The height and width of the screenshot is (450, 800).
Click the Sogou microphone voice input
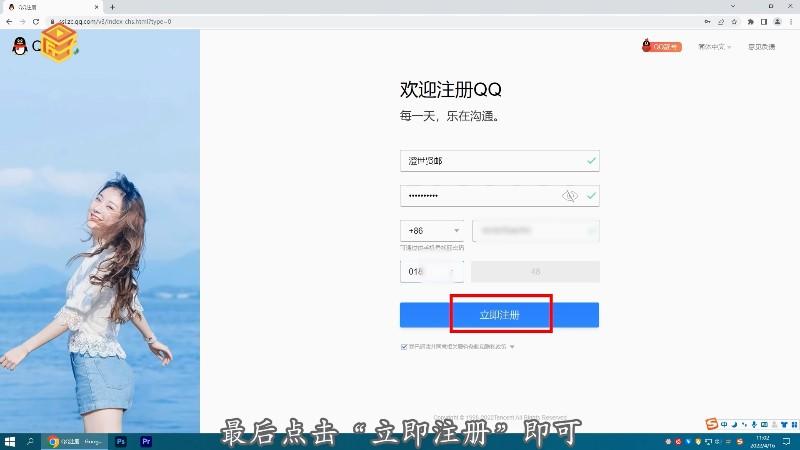point(754,424)
